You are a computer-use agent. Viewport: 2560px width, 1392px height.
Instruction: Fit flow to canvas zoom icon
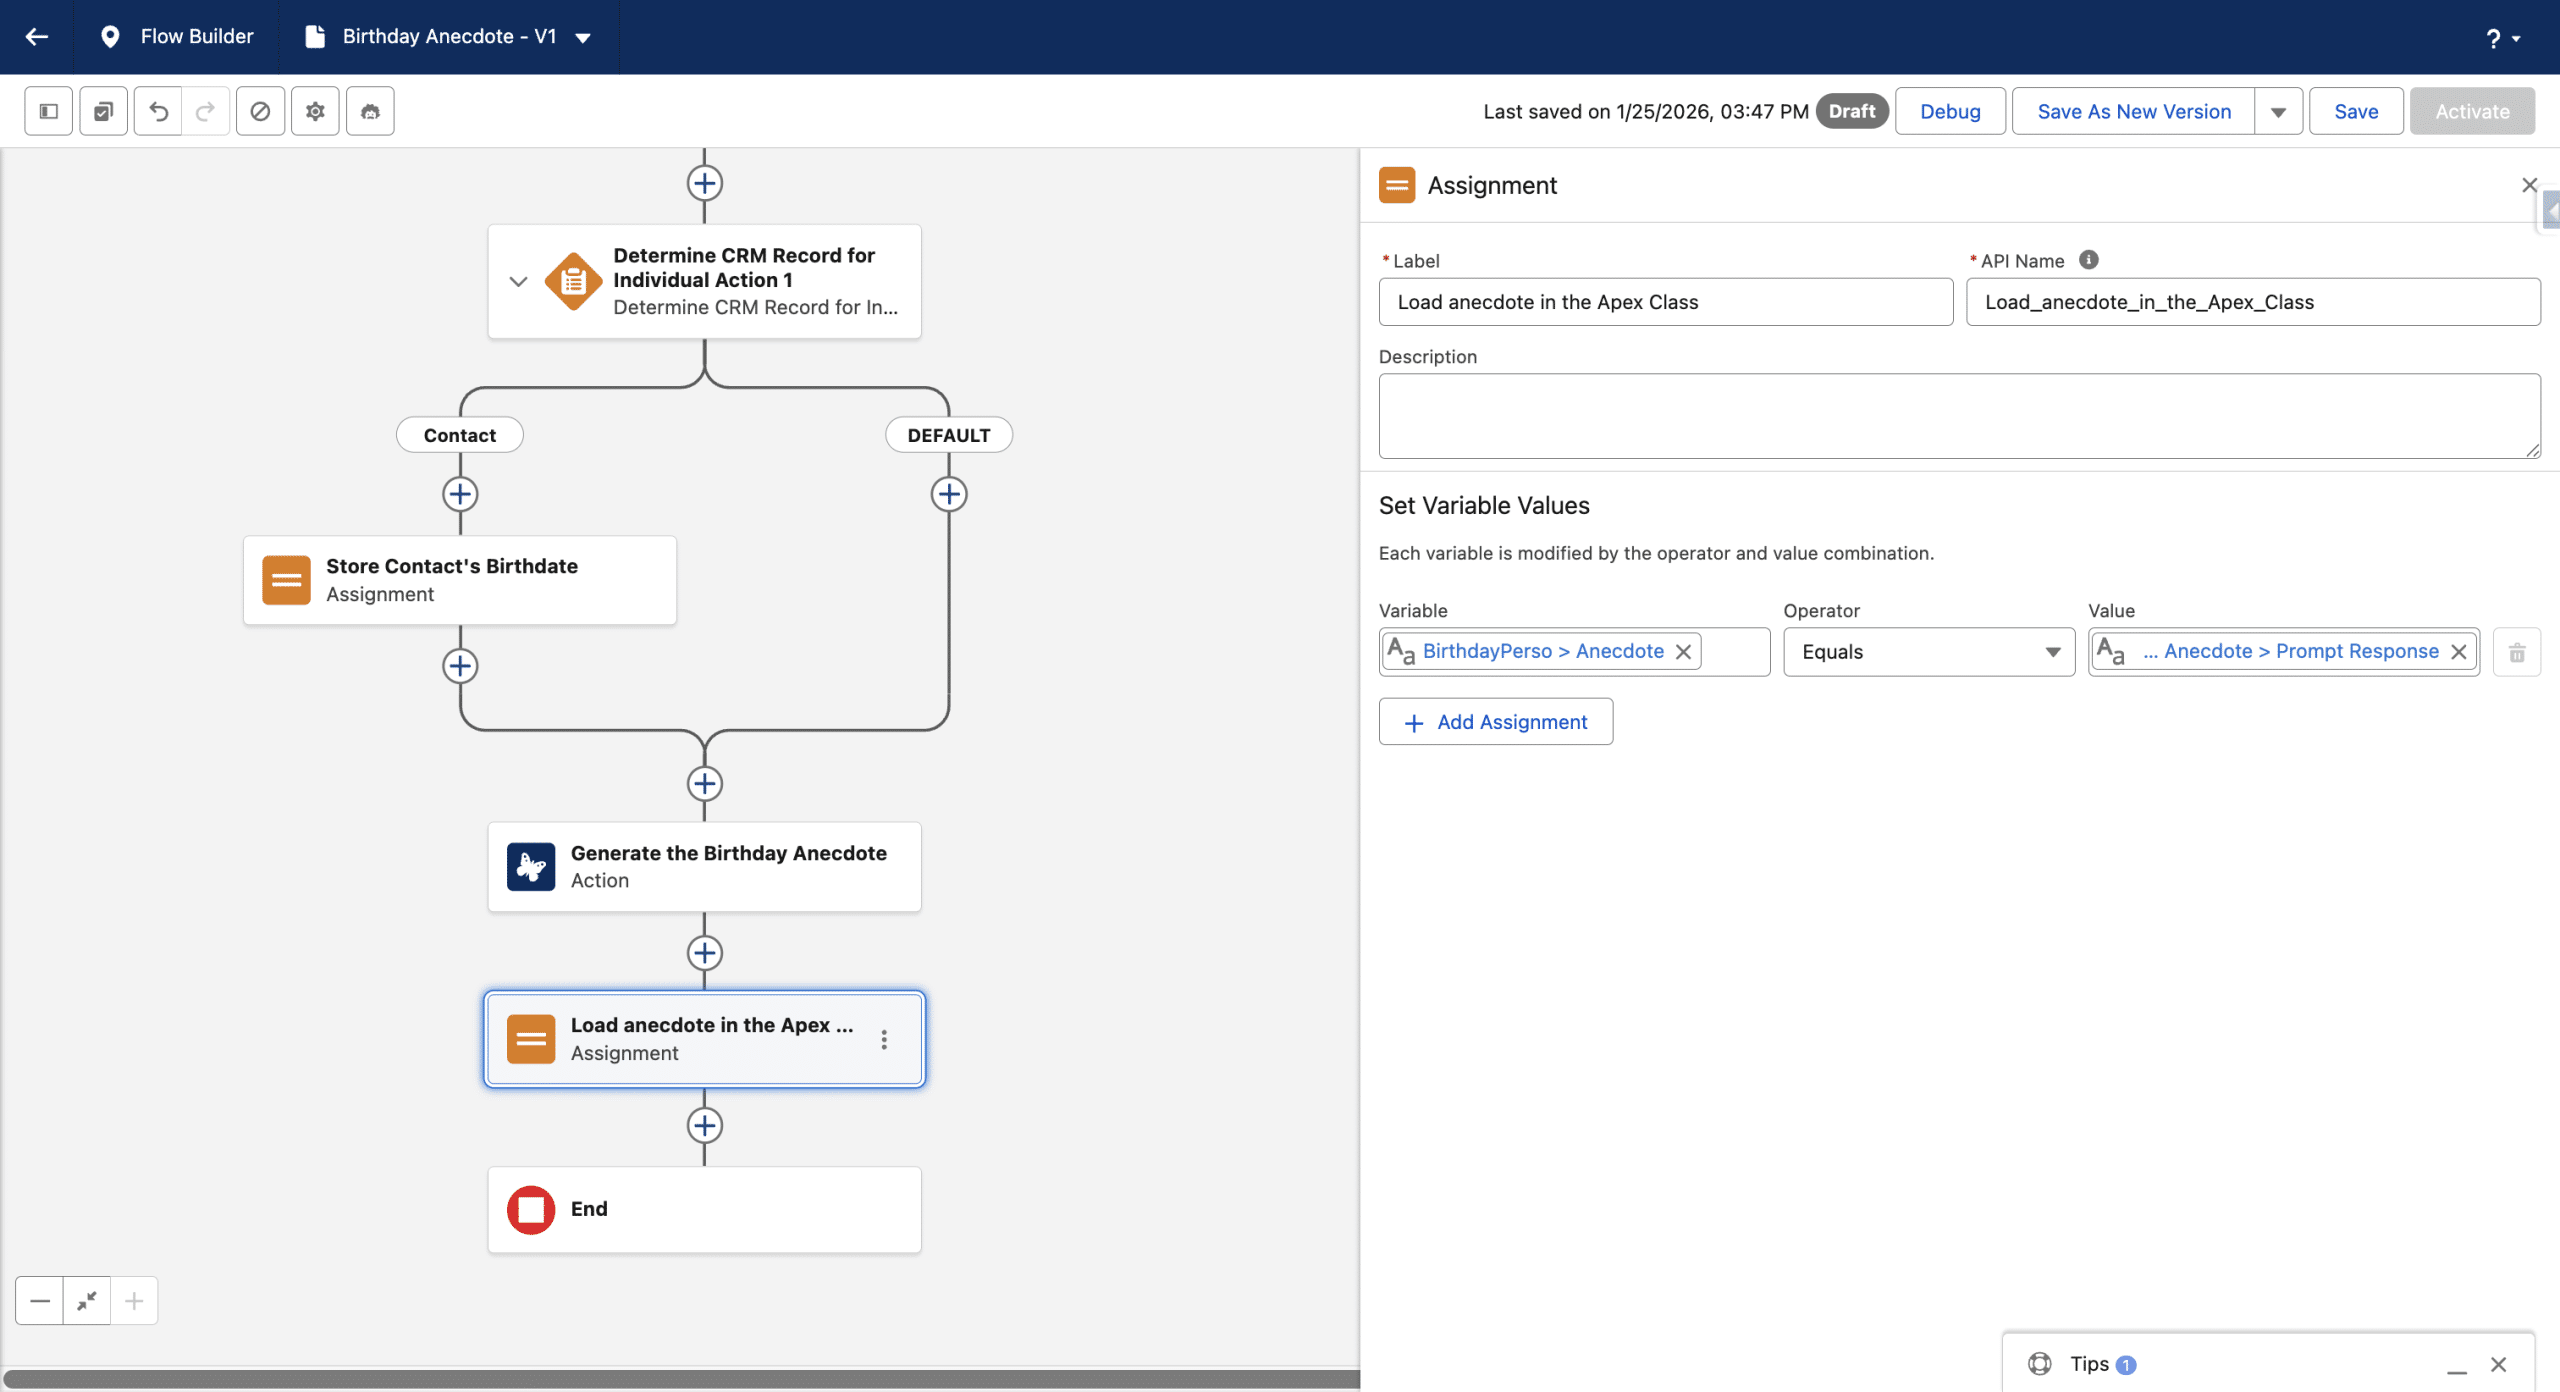(x=87, y=1300)
